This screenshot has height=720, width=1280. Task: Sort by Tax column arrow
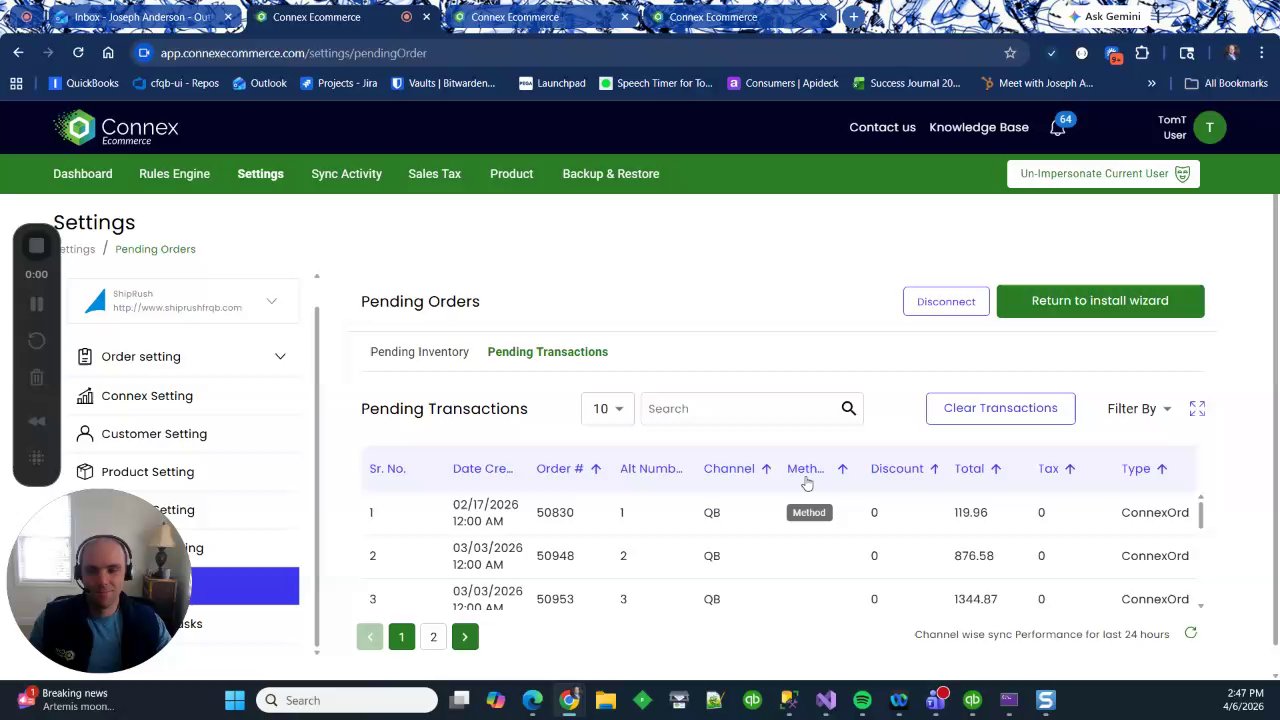coord(1069,469)
